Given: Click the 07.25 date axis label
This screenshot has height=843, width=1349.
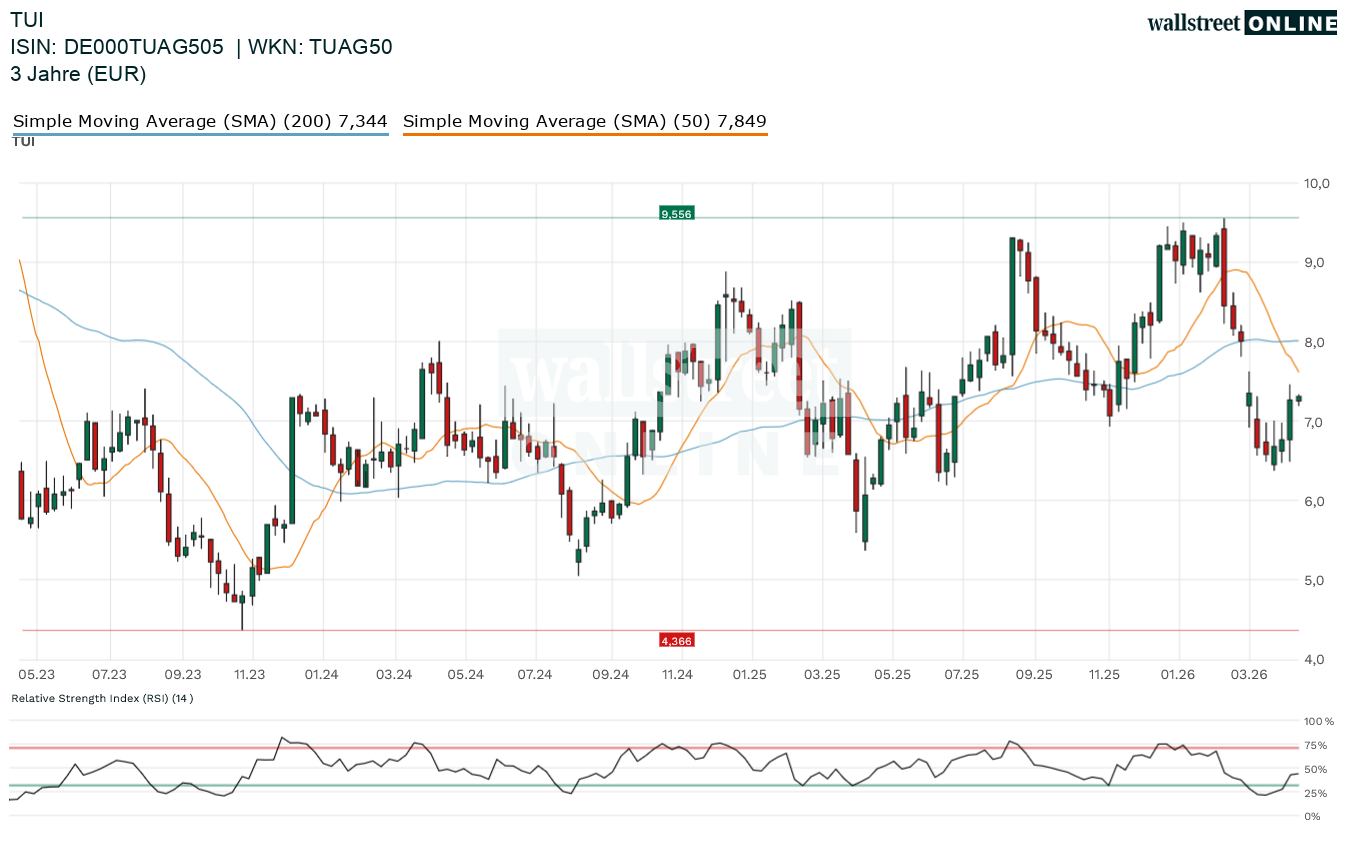Looking at the screenshot, I should click(x=961, y=675).
